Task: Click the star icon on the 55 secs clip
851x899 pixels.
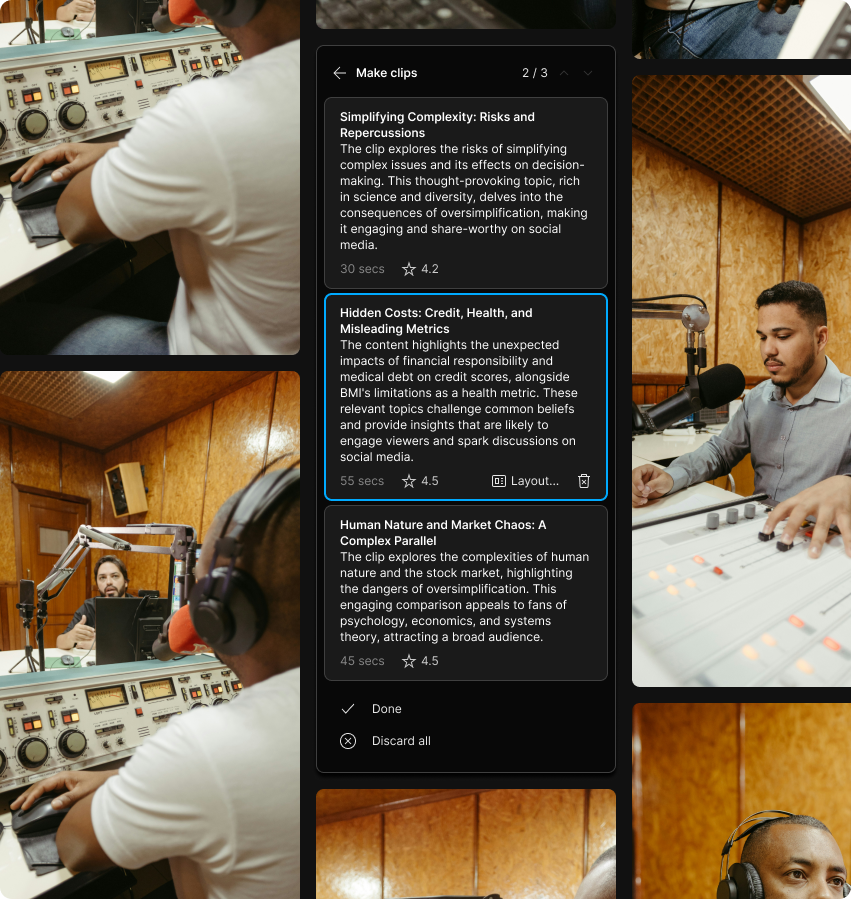Action: [x=409, y=481]
